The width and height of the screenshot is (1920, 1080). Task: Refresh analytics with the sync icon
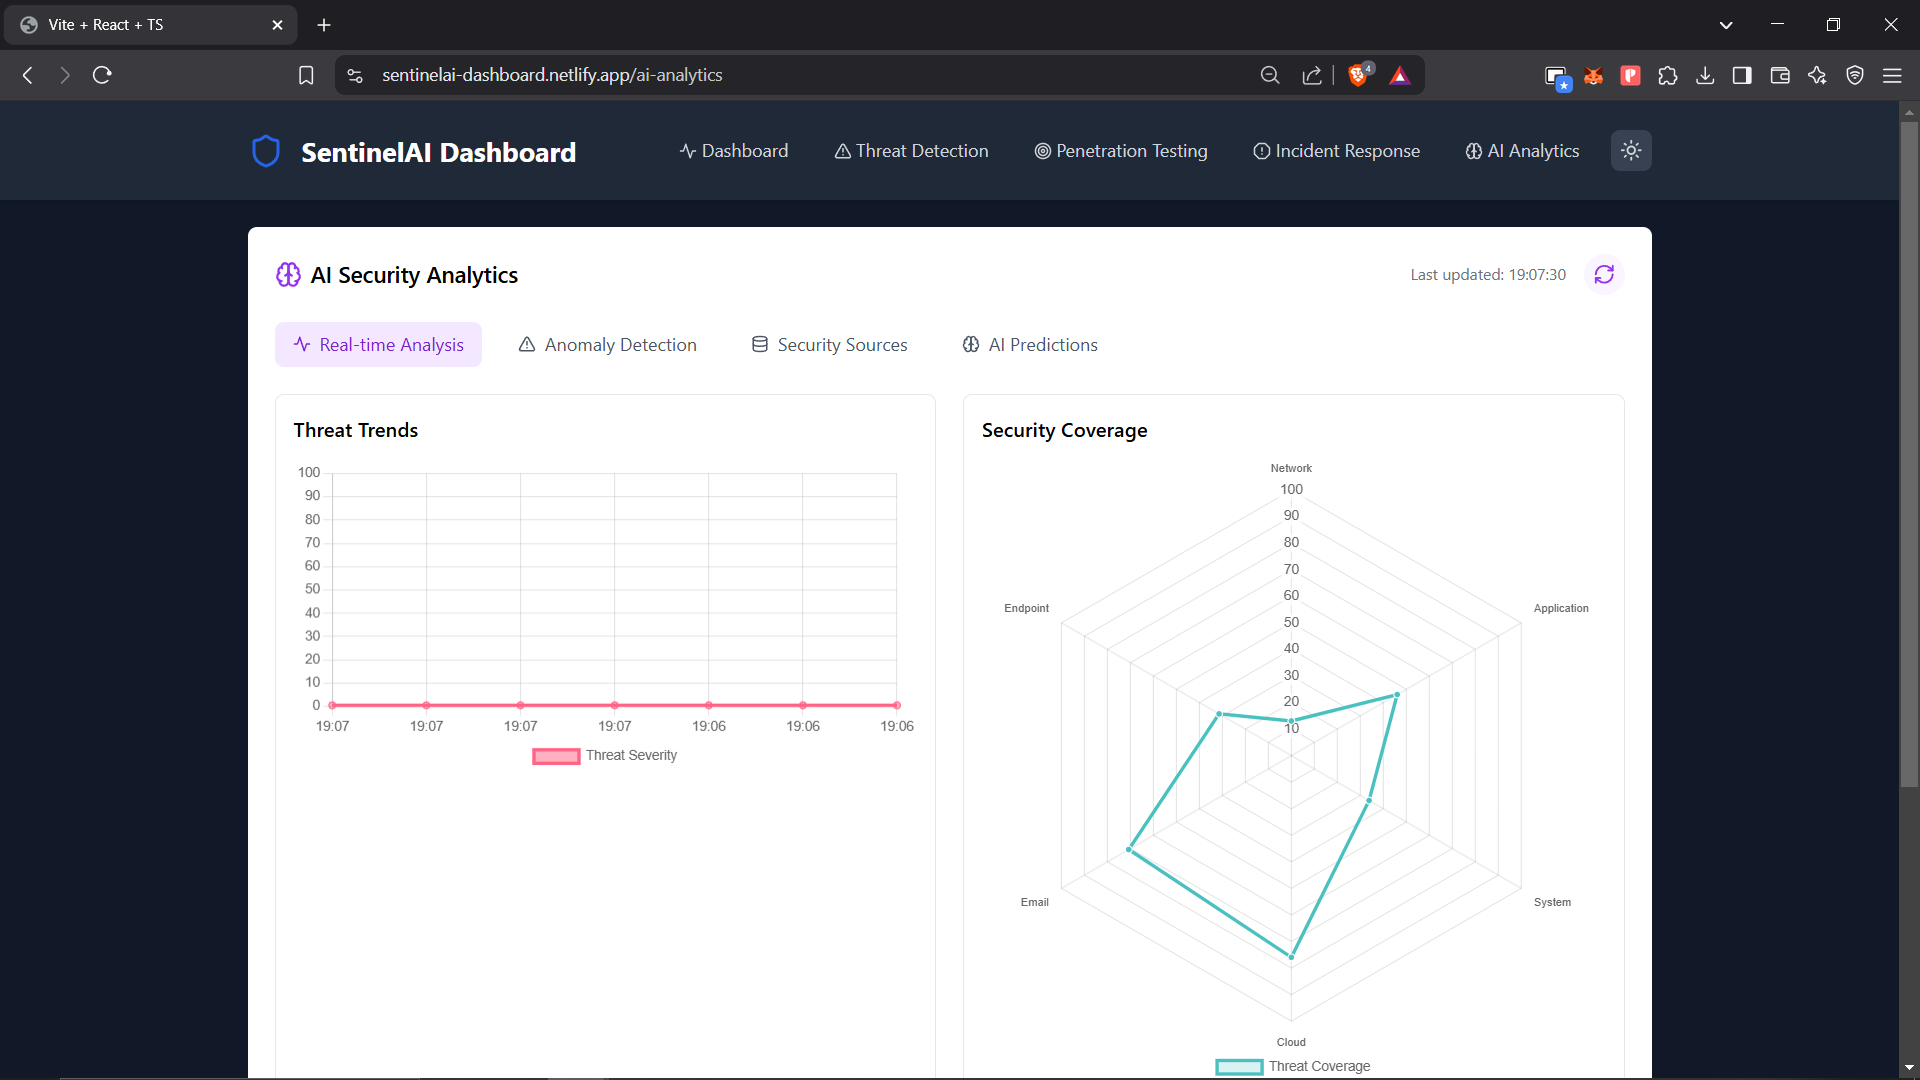1605,274
